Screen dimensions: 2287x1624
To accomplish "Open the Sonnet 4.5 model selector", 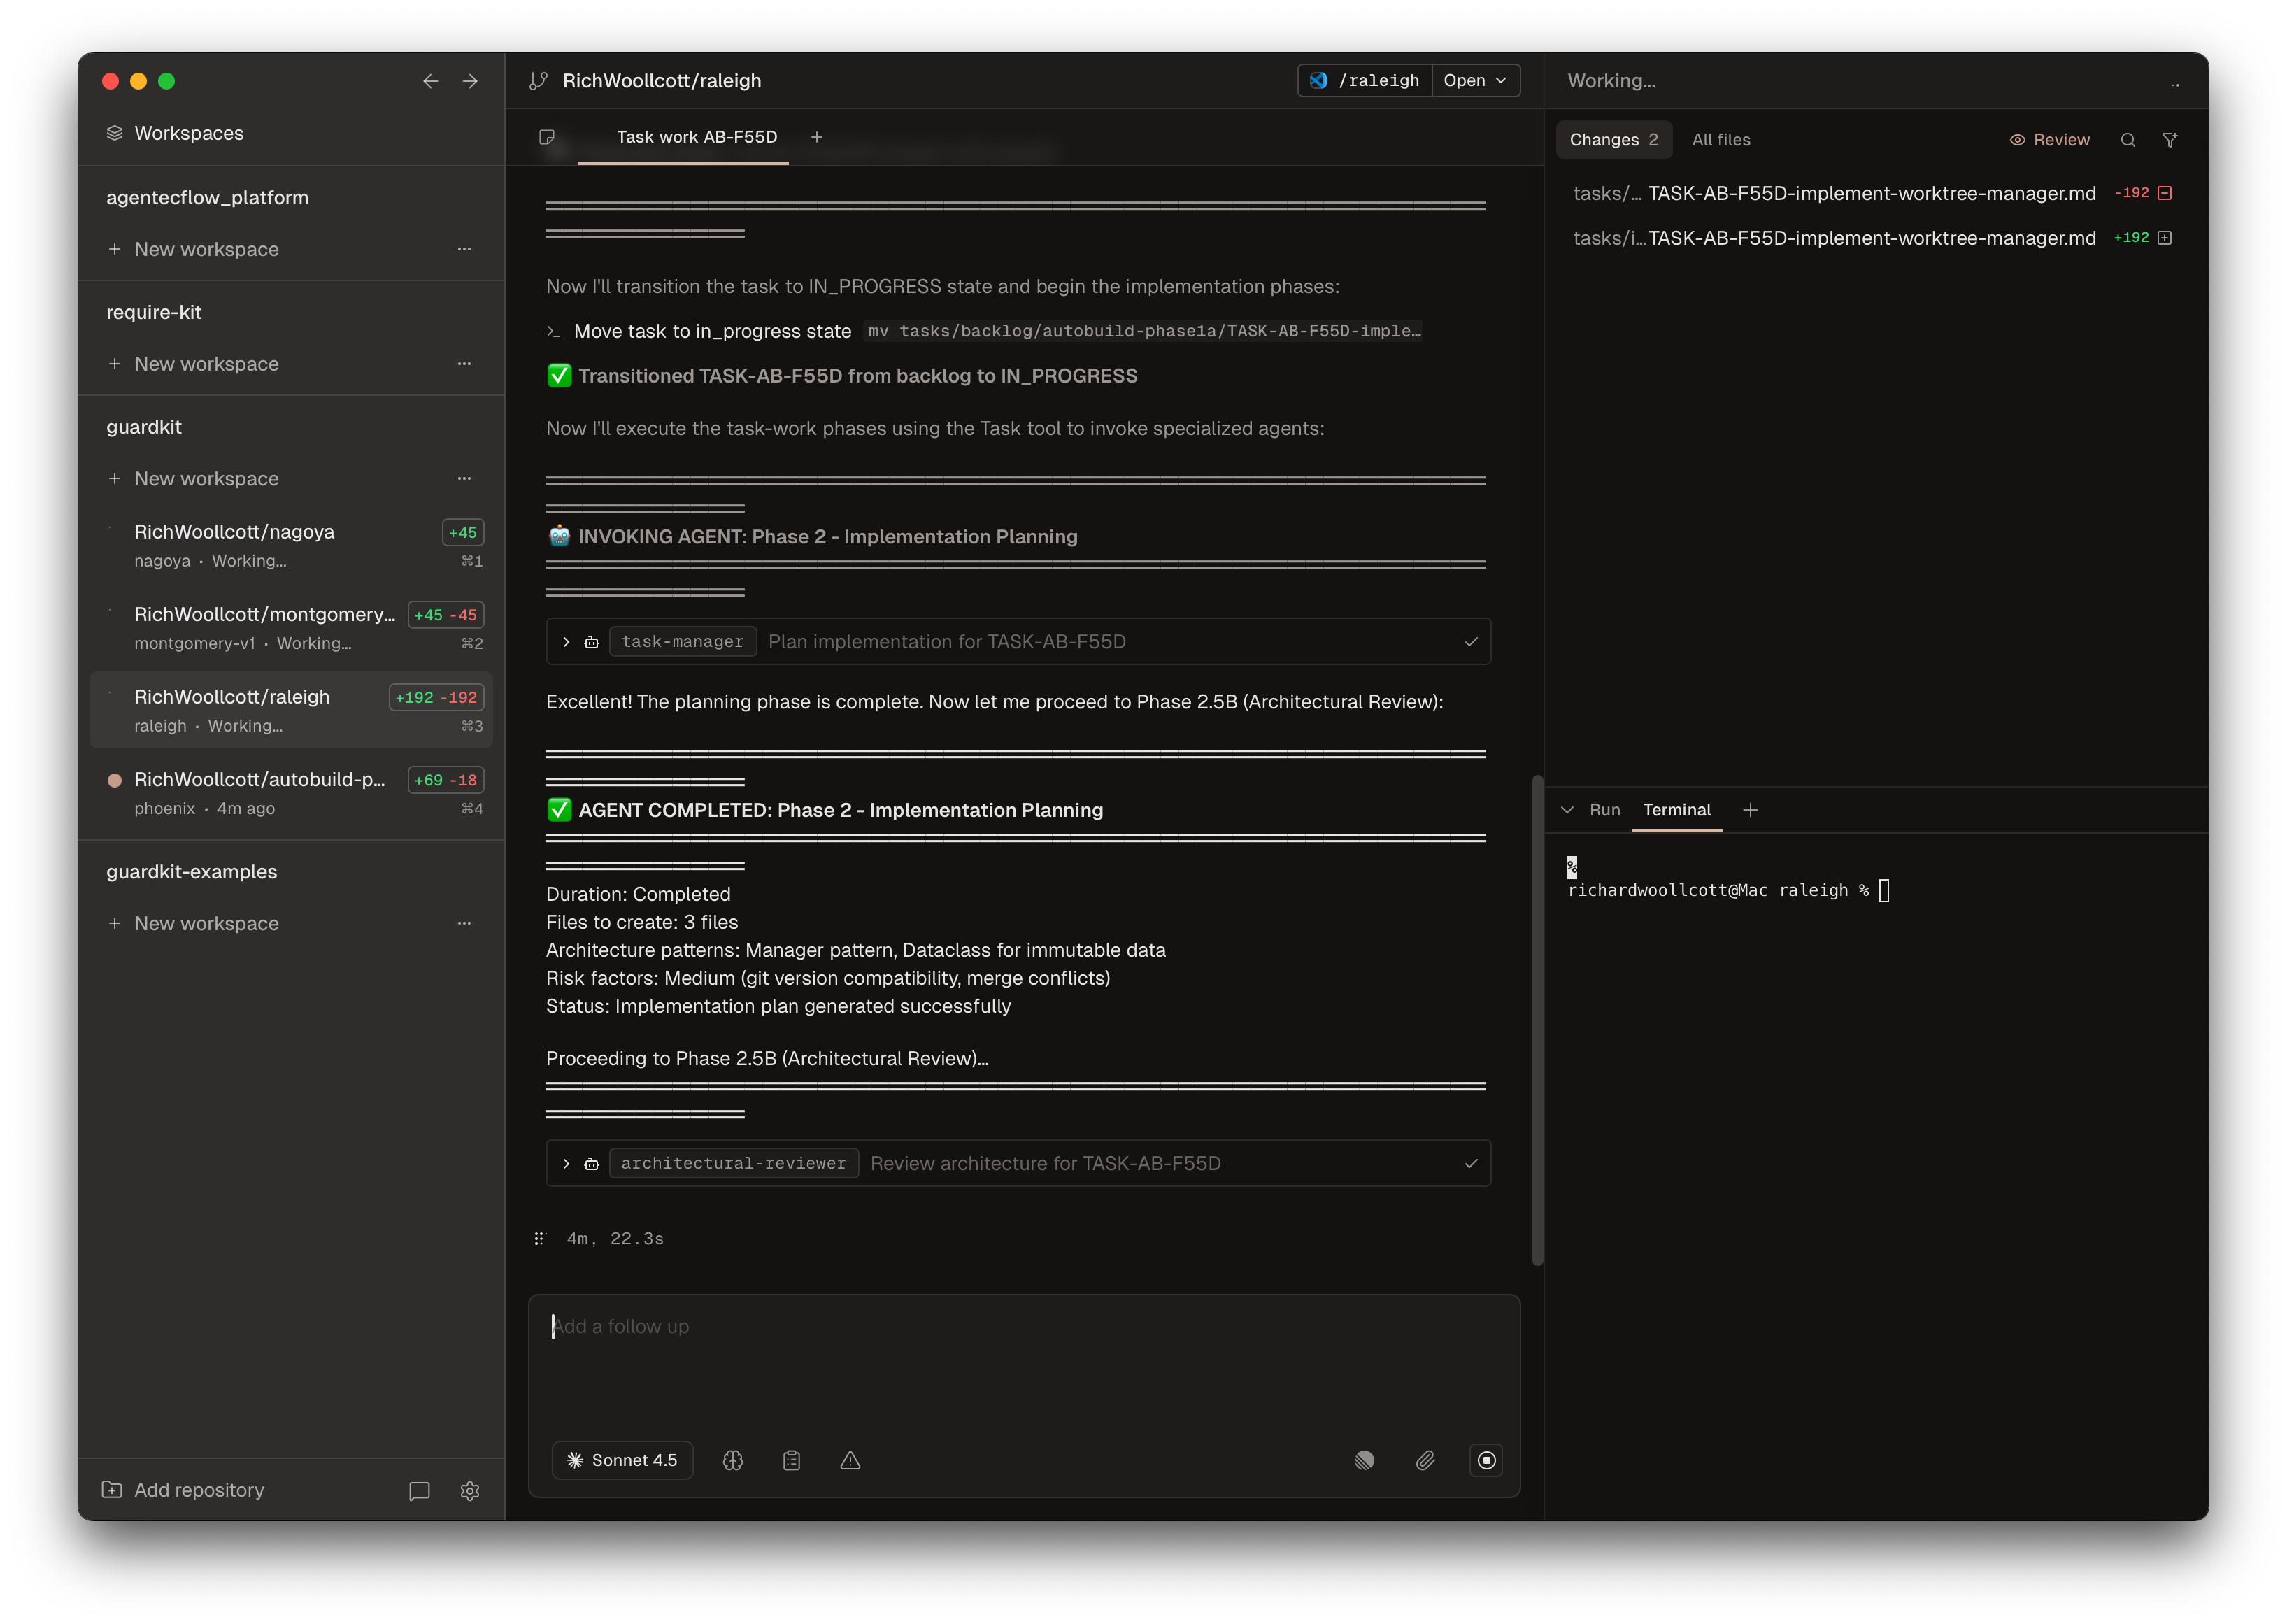I will [x=622, y=1460].
